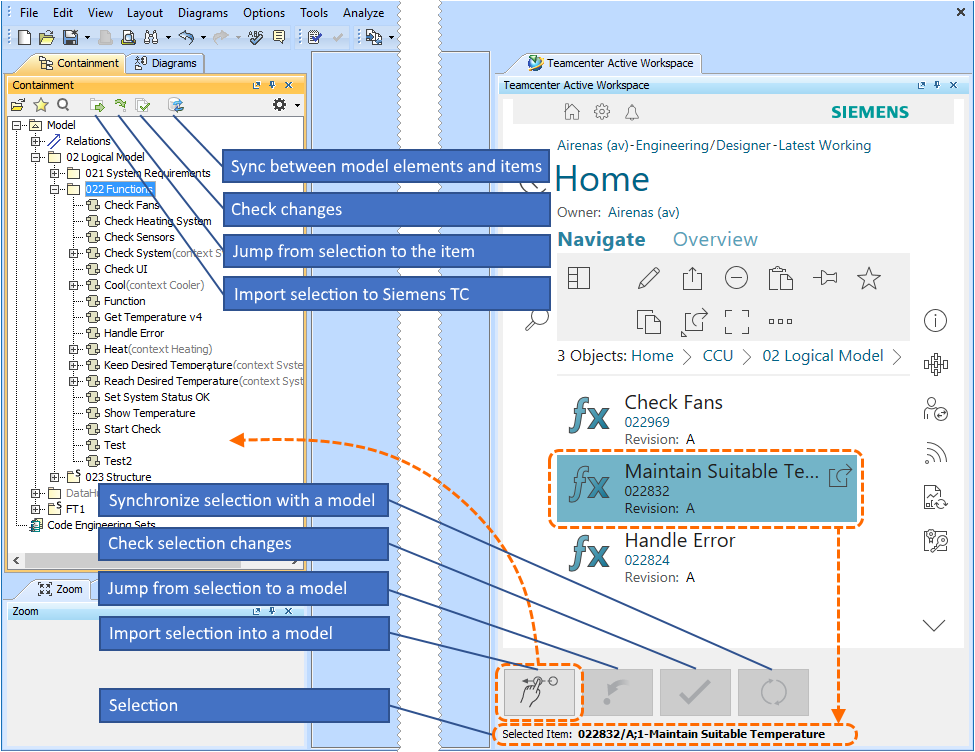975x752 pixels.
Task: Click Sync between model elements and items icon
Action: click(x=176, y=105)
